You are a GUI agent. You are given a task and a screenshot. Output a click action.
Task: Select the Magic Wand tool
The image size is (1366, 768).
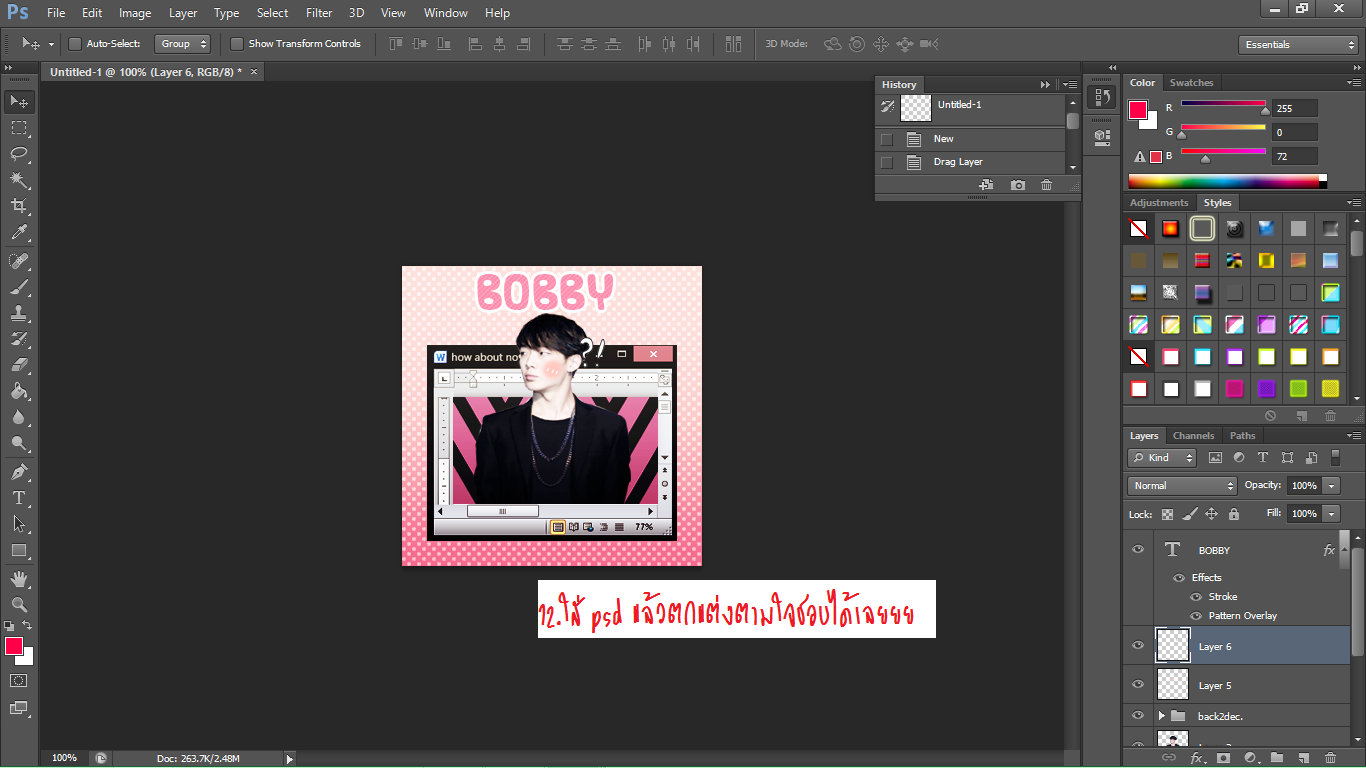[19, 180]
